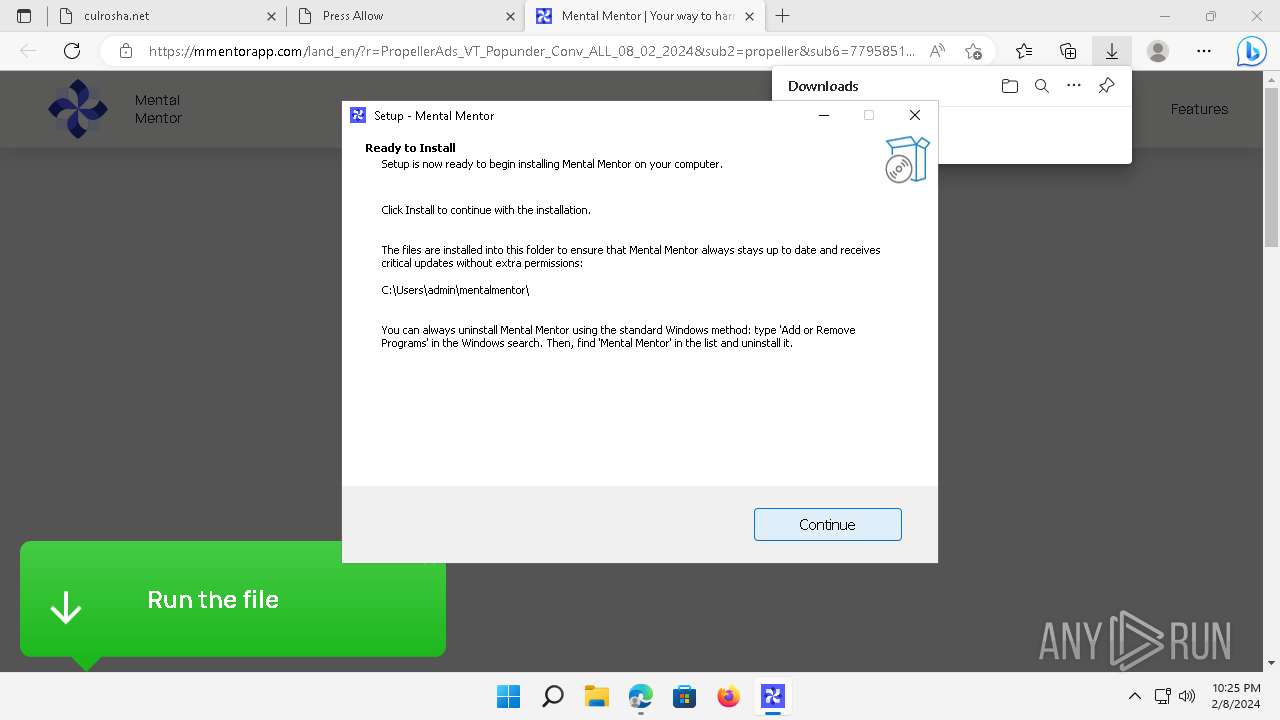The image size is (1280, 720).
Task: Open downloads folder from Downloads panel
Action: click(x=1009, y=86)
